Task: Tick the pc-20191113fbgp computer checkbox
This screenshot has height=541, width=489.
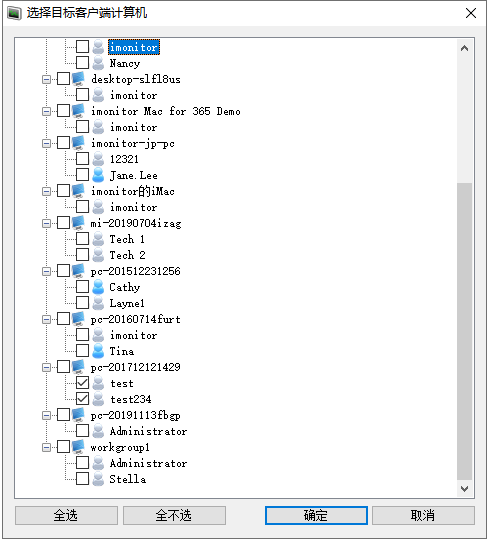Action: click(63, 415)
